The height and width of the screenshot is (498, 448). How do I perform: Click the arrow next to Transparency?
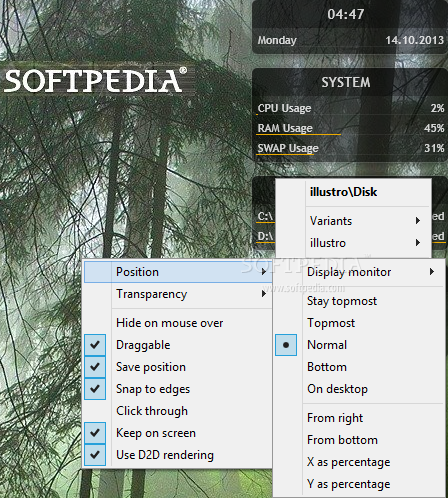coord(264,294)
